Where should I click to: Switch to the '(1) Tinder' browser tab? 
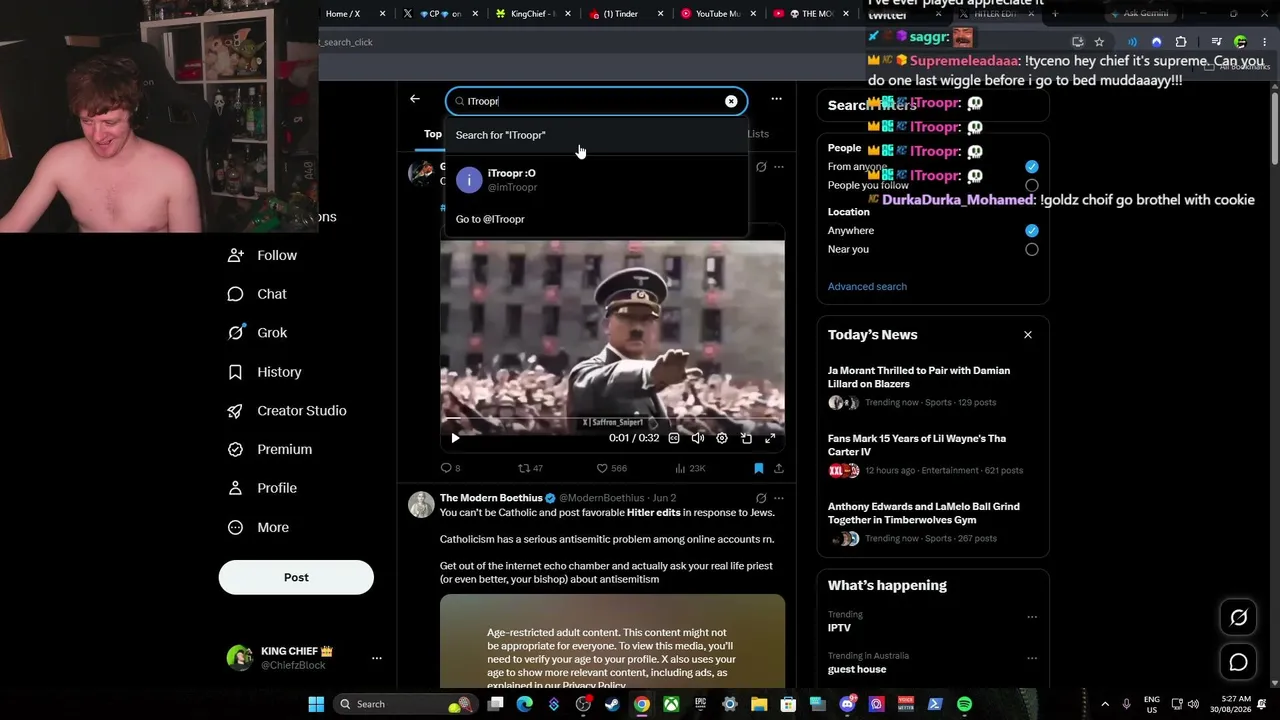(x=628, y=14)
